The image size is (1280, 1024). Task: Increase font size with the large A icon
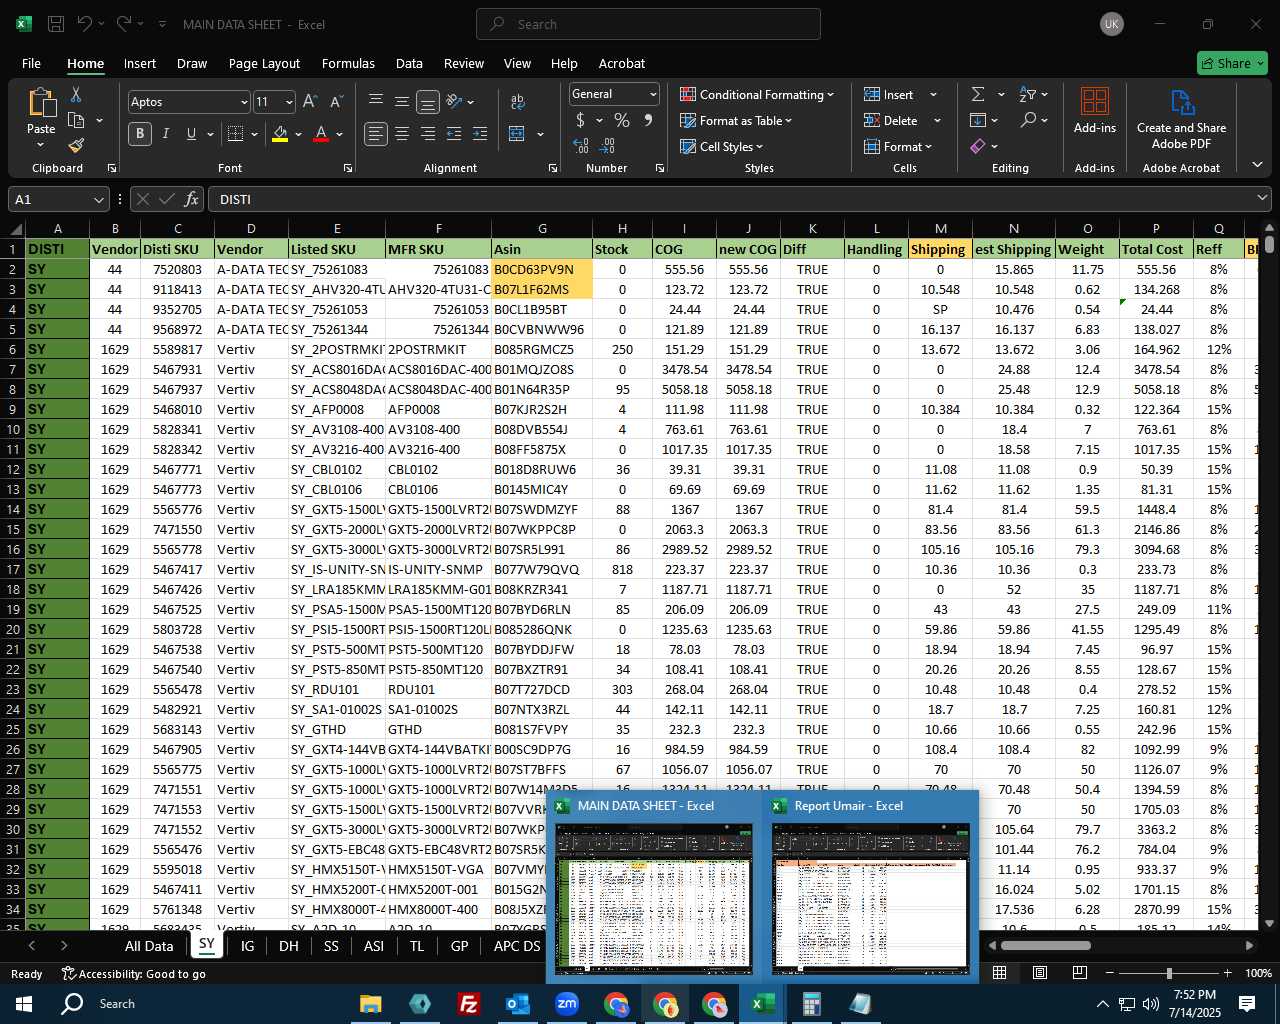pyautogui.click(x=310, y=102)
